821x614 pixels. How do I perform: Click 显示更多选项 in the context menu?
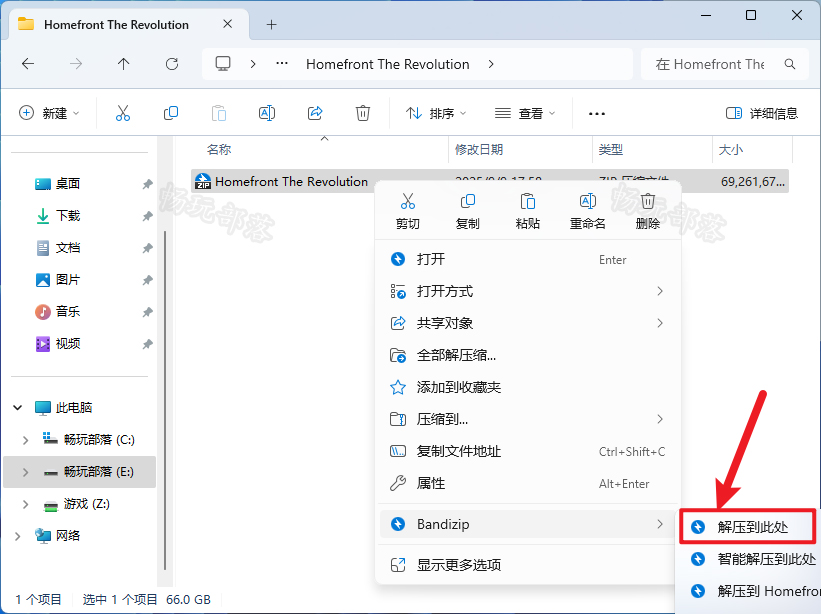tap(528, 565)
